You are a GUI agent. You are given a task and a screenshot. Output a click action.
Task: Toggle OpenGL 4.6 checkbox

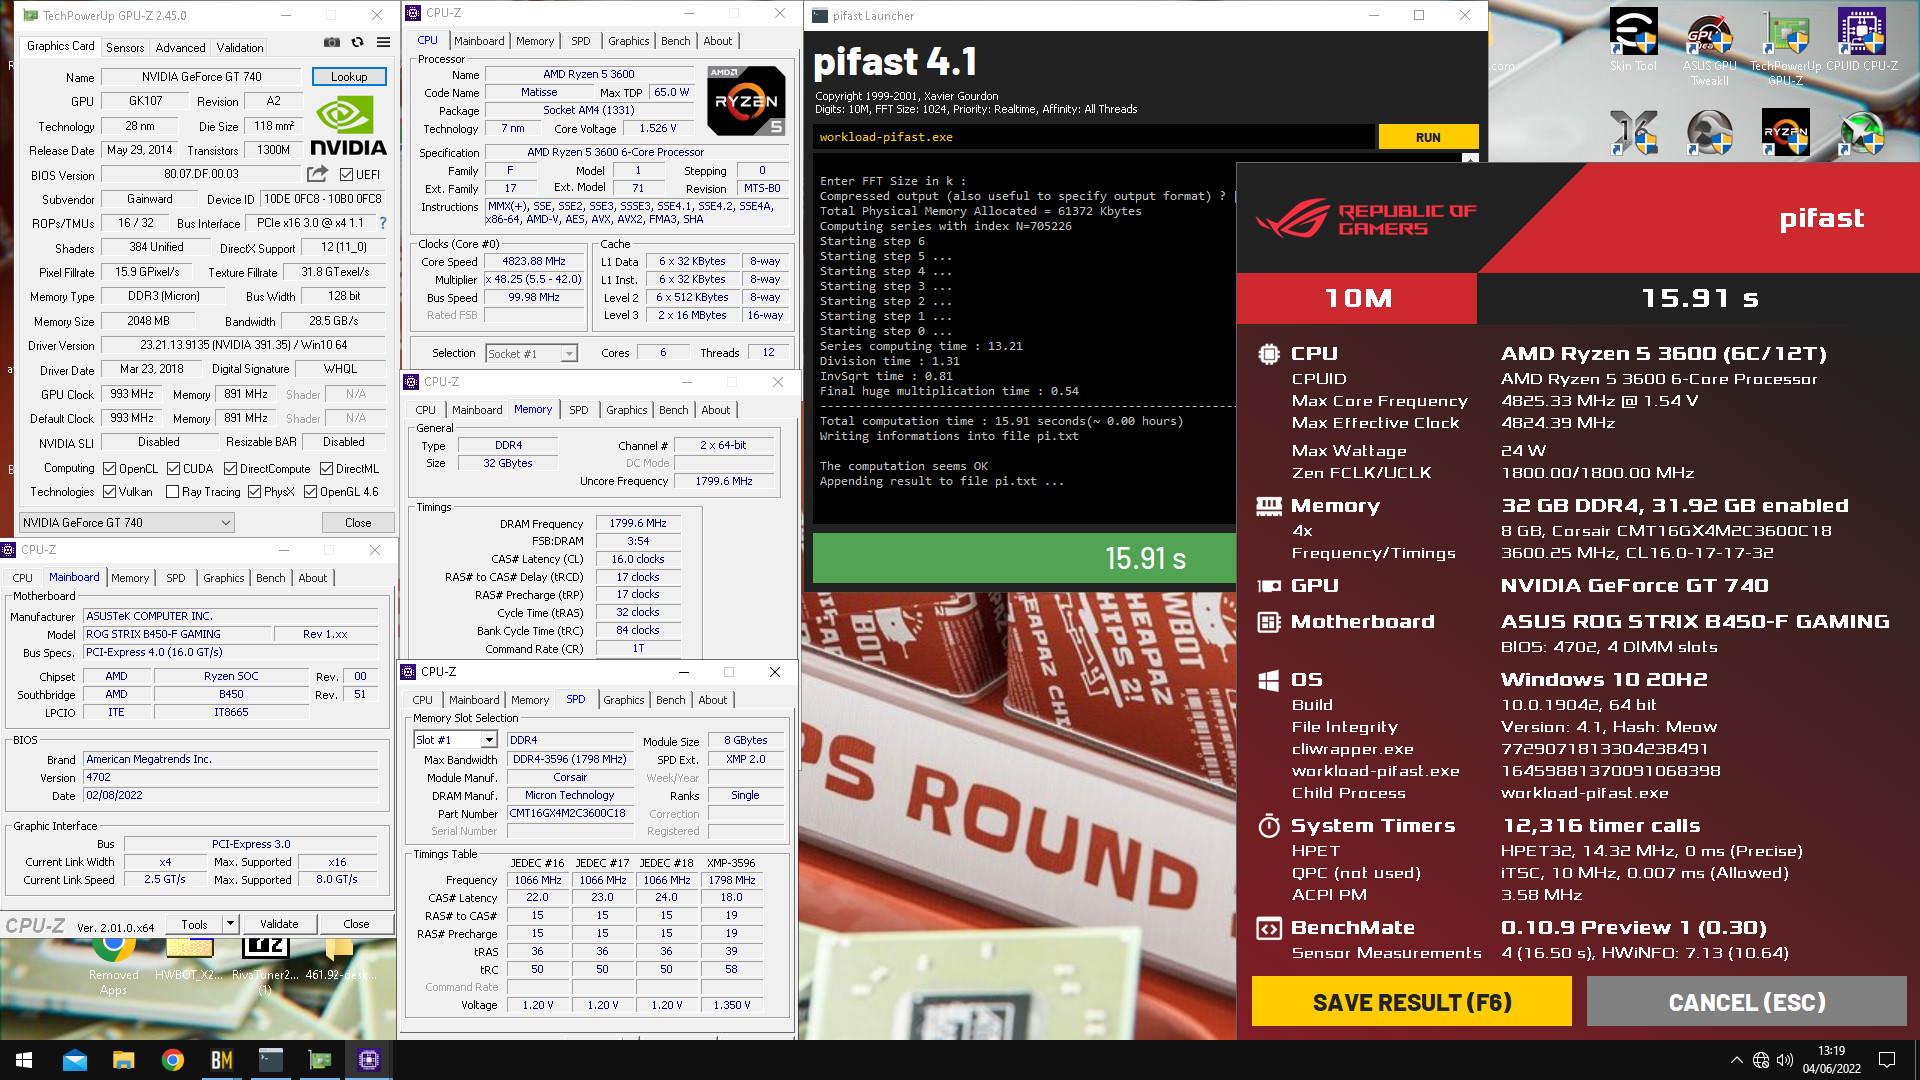click(x=311, y=491)
